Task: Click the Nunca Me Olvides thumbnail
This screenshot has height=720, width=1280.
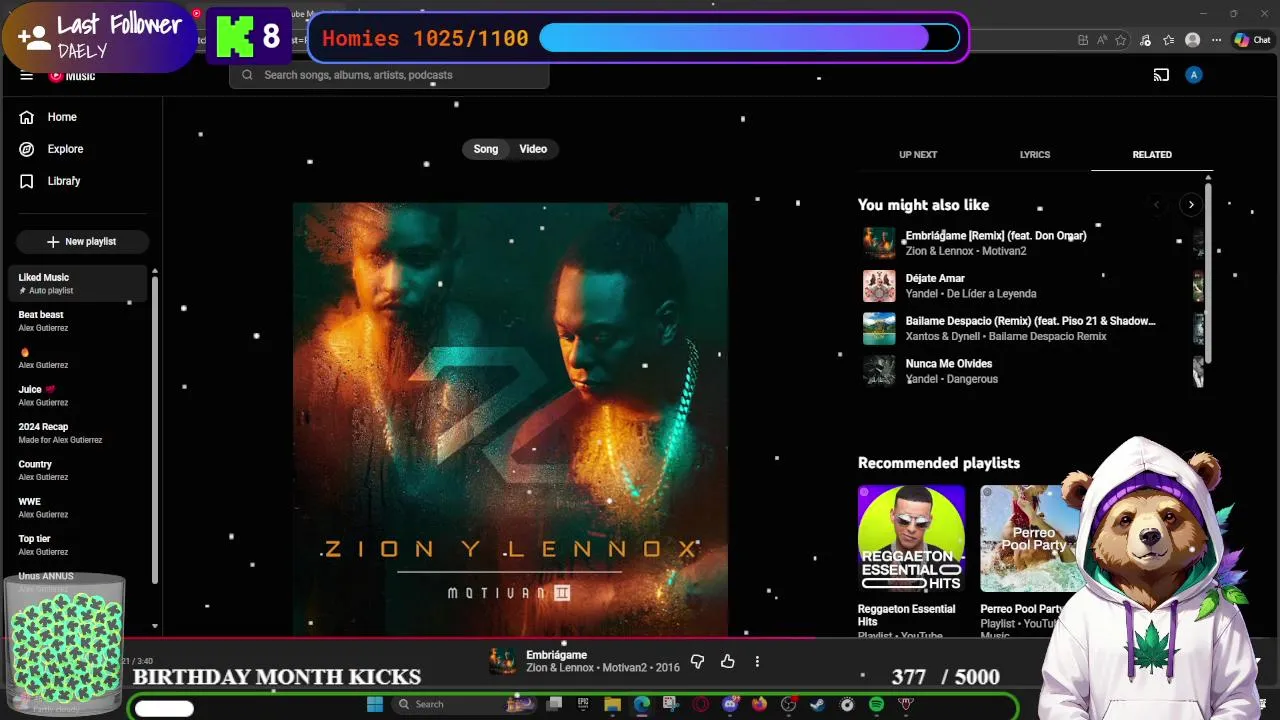Action: pyautogui.click(x=879, y=371)
